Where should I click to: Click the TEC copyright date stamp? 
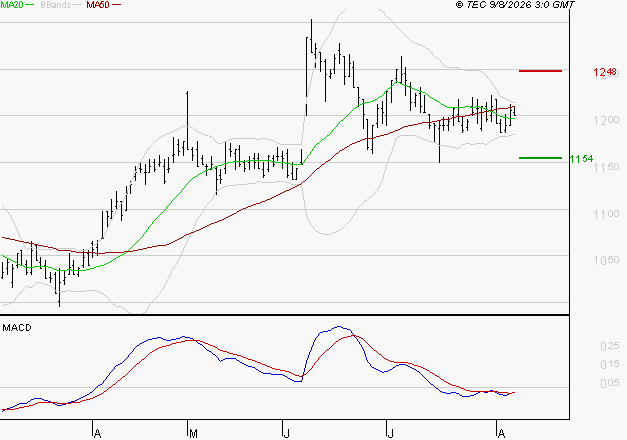click(x=515, y=5)
